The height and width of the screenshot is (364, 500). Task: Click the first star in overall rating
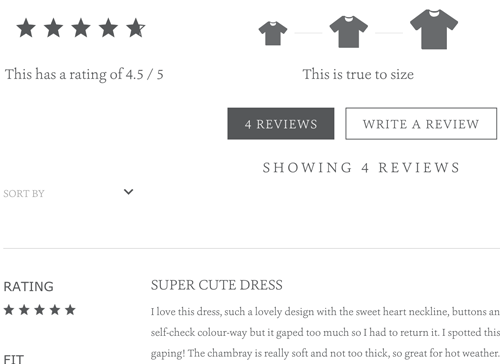pyautogui.click(x=26, y=28)
